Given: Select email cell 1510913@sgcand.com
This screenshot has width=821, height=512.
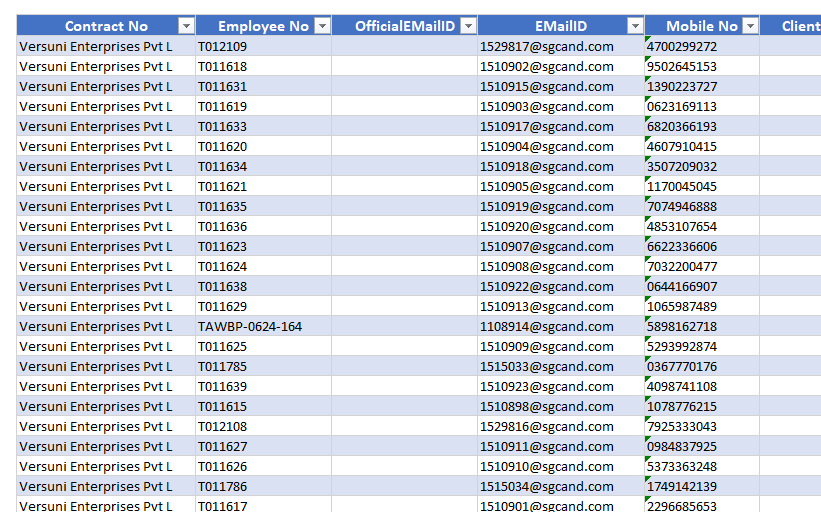Looking at the screenshot, I should [x=561, y=306].
